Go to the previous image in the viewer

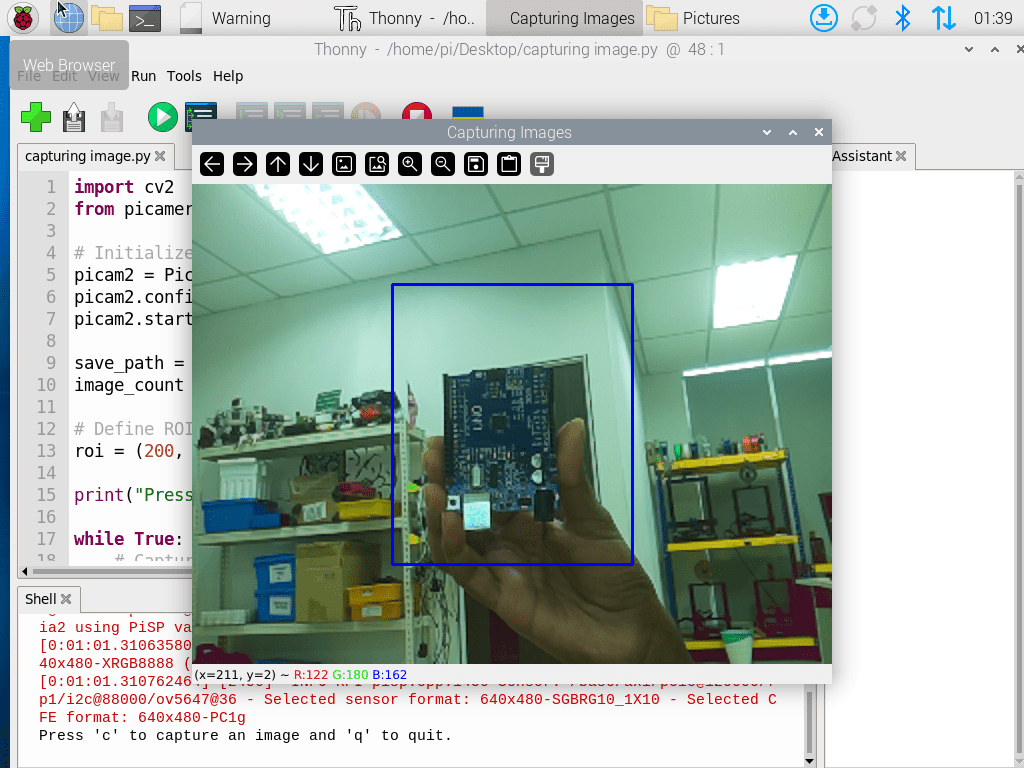pos(211,164)
